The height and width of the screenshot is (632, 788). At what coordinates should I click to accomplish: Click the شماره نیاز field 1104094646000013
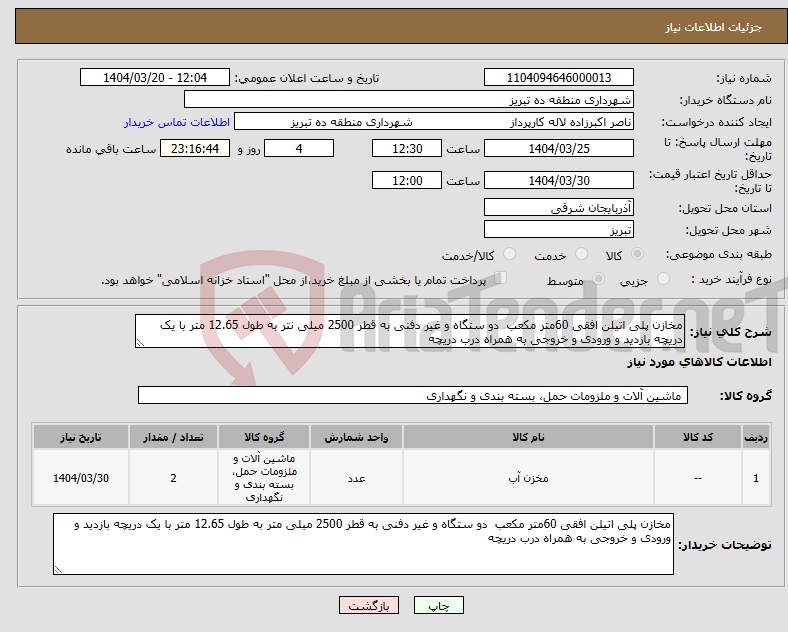click(x=559, y=77)
